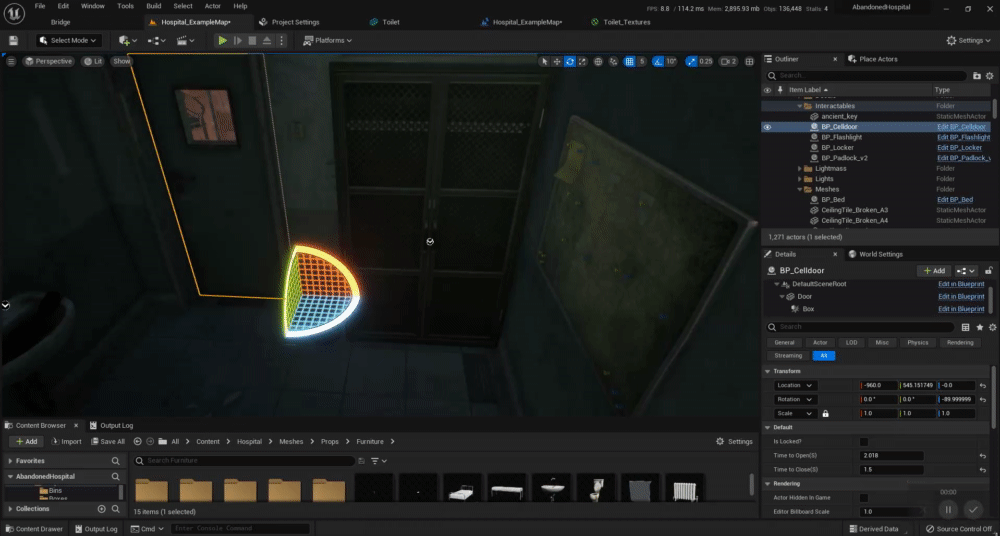This screenshot has height=536, width=1000.
Task: Click the Save current level icon
Action: (14, 40)
